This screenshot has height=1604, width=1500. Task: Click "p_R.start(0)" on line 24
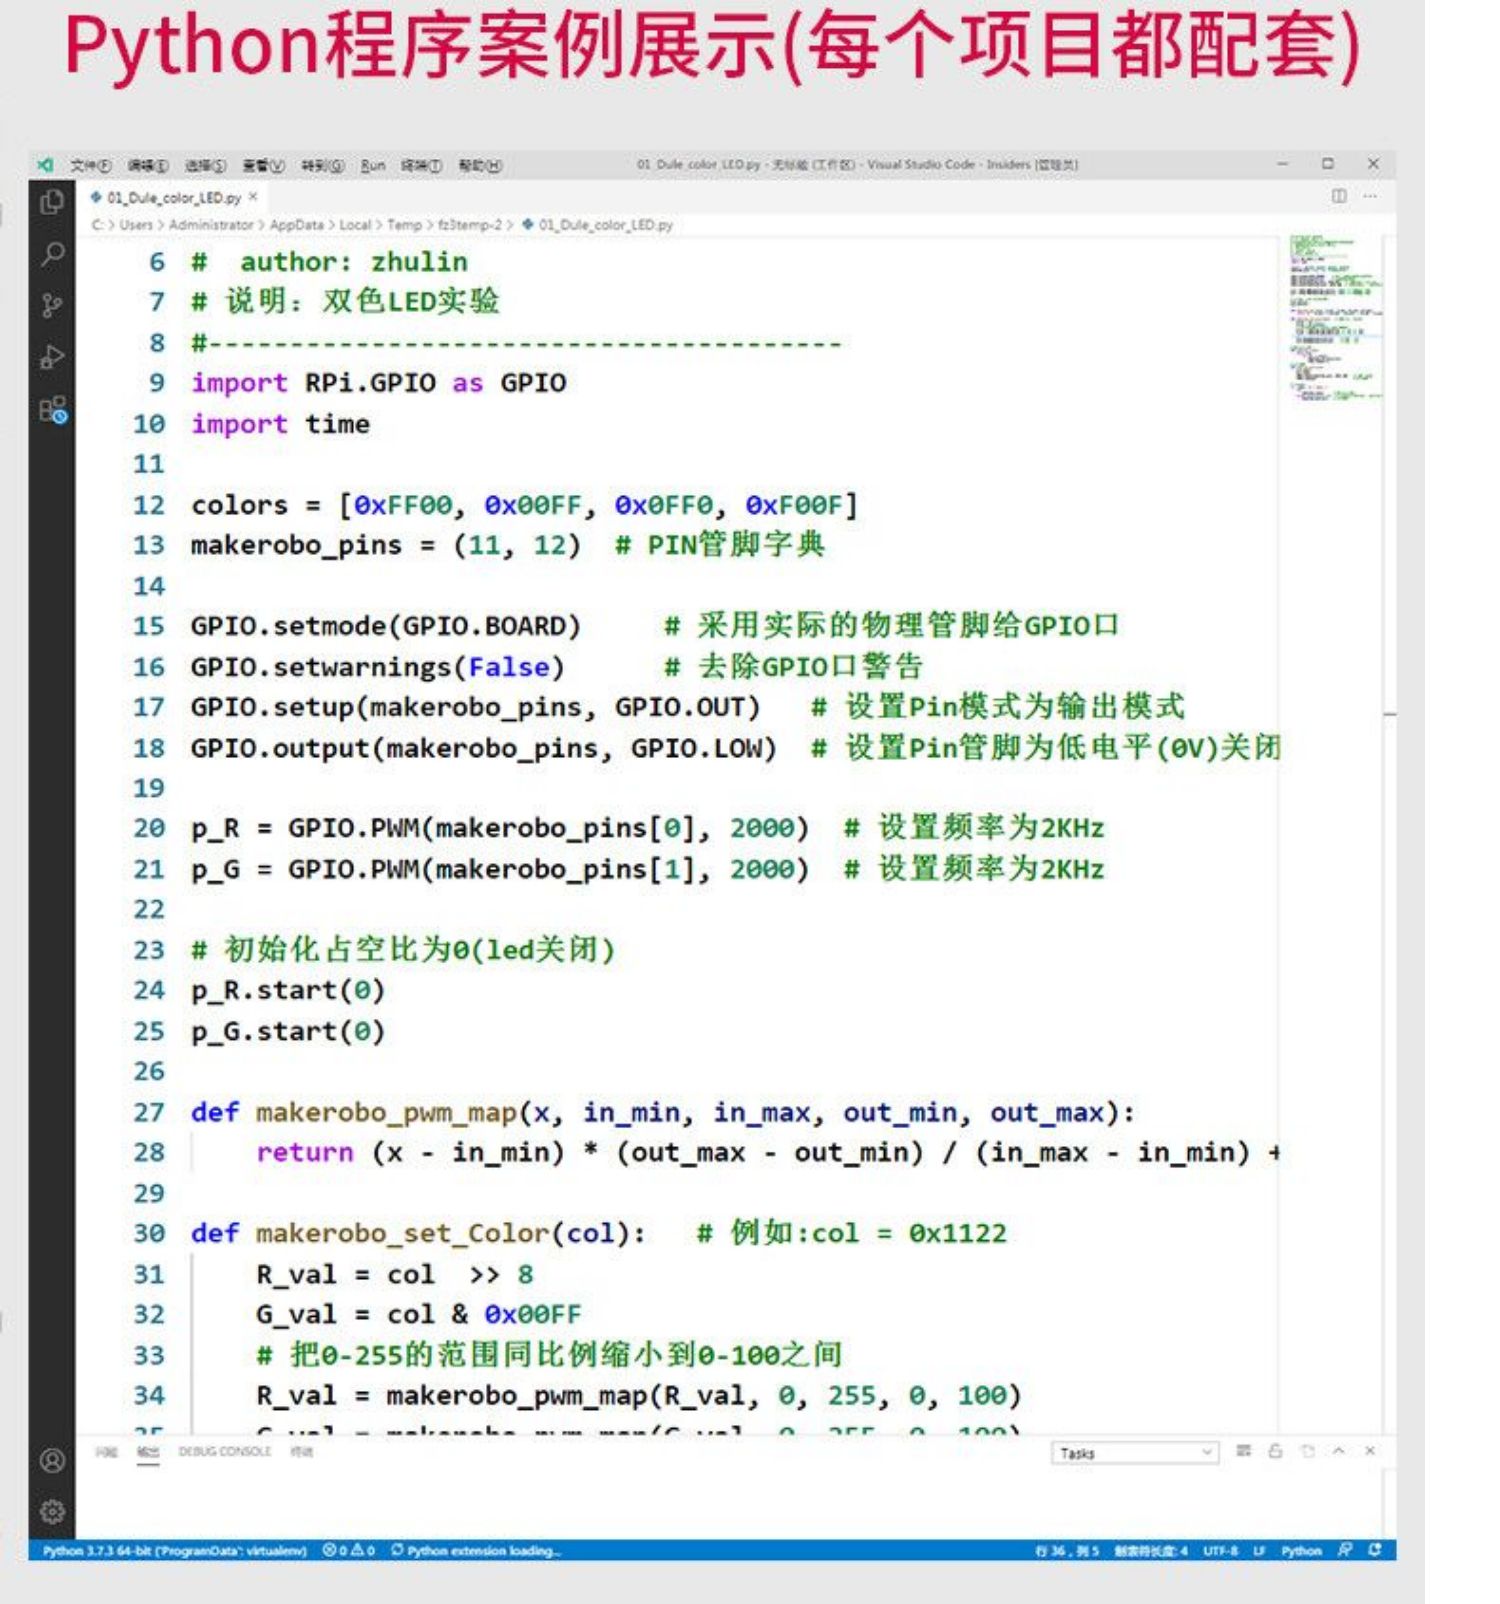click(288, 991)
